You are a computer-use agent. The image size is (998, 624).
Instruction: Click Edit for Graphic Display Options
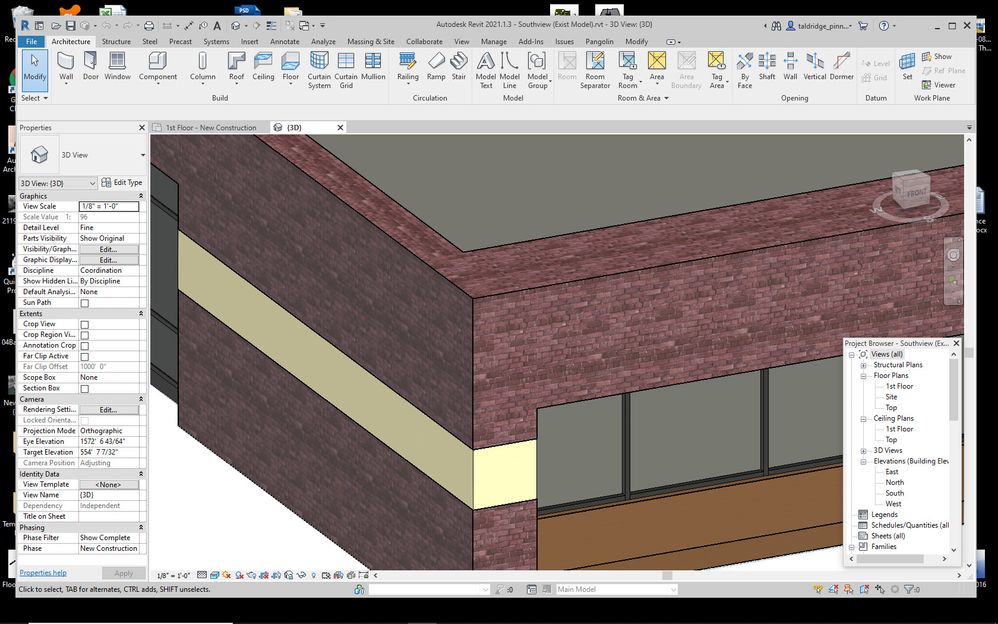tap(108, 260)
